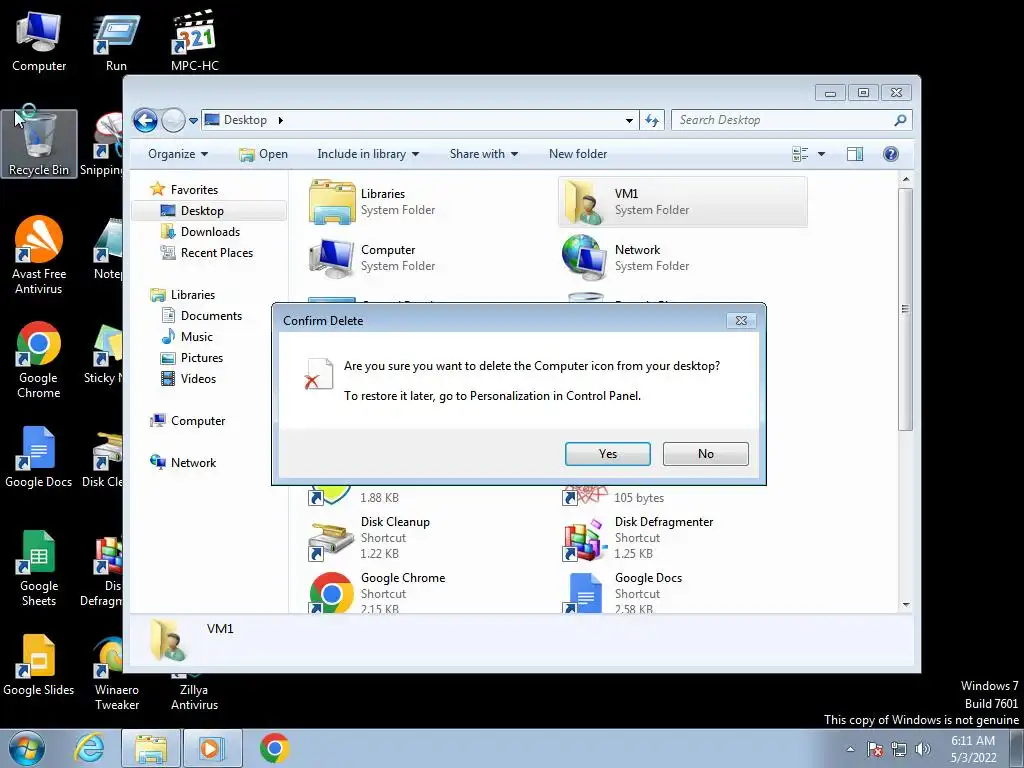The image size is (1024, 768).
Task: Open the clock showing 6:11 AM
Action: (973, 749)
